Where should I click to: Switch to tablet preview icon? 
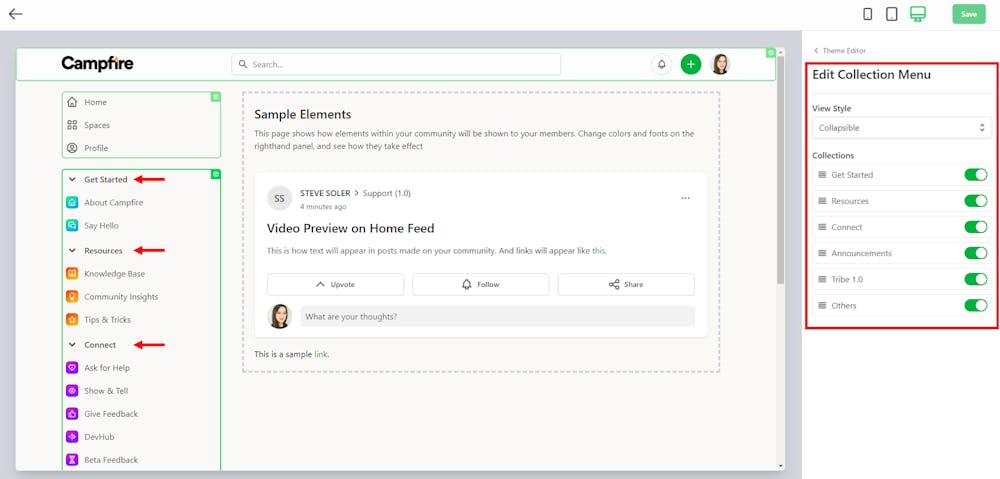click(x=891, y=14)
